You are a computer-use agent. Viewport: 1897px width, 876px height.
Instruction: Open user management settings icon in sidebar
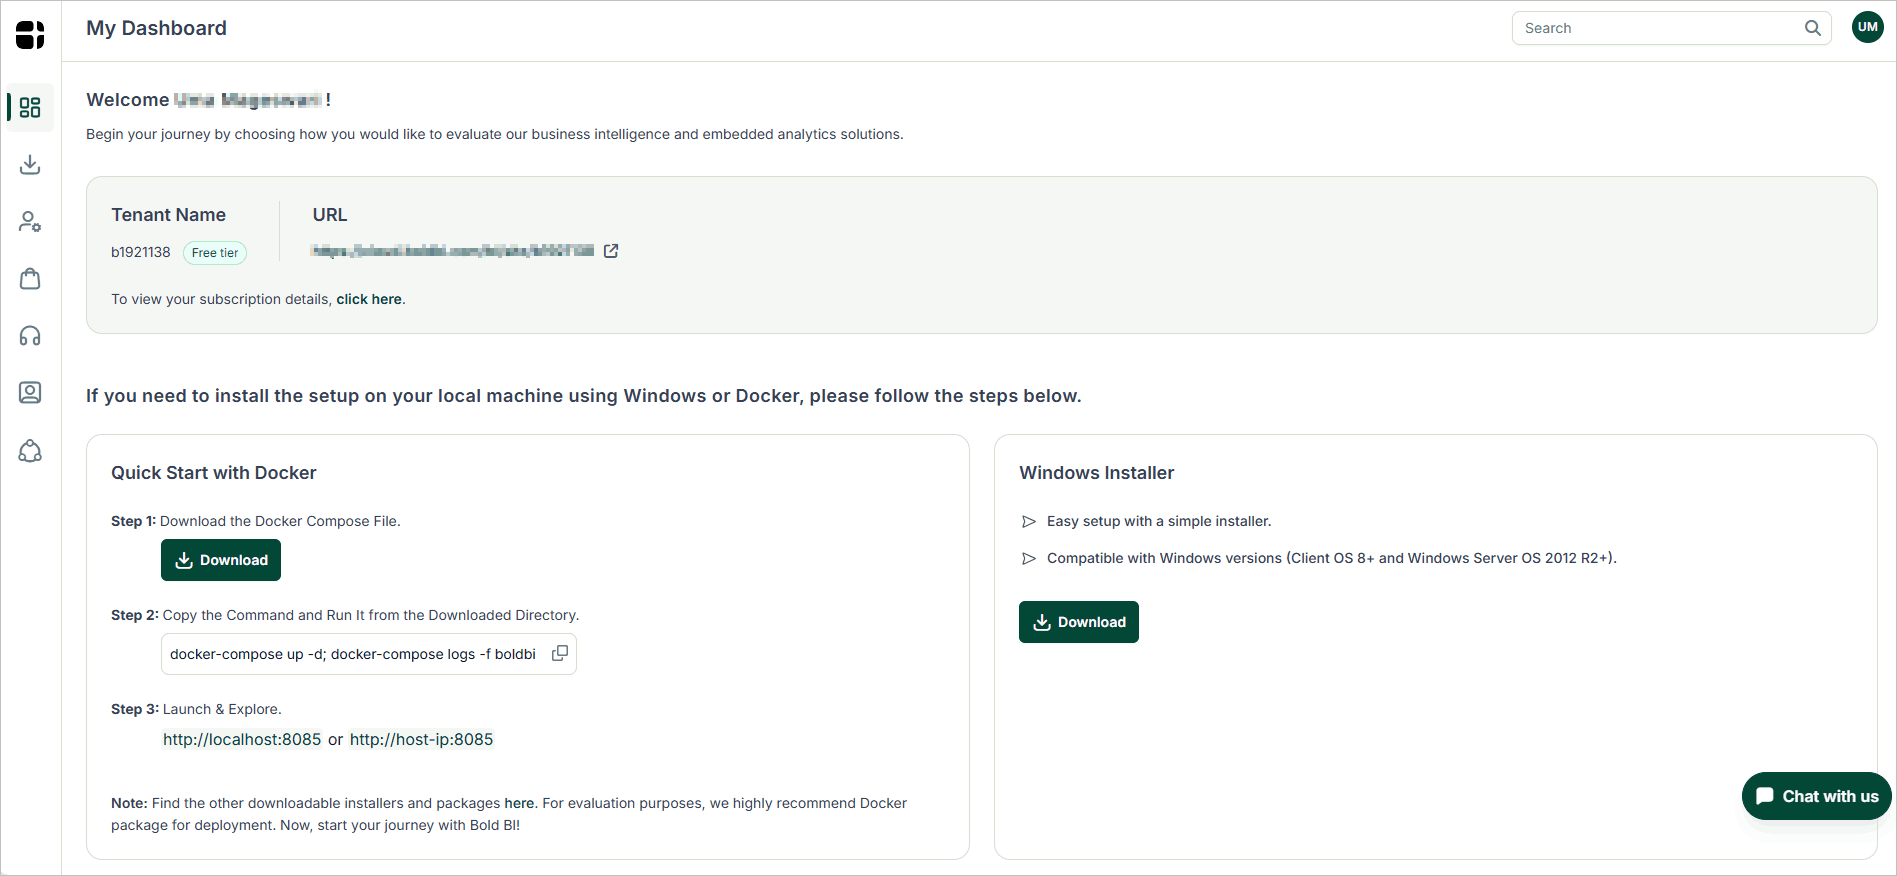(x=29, y=221)
